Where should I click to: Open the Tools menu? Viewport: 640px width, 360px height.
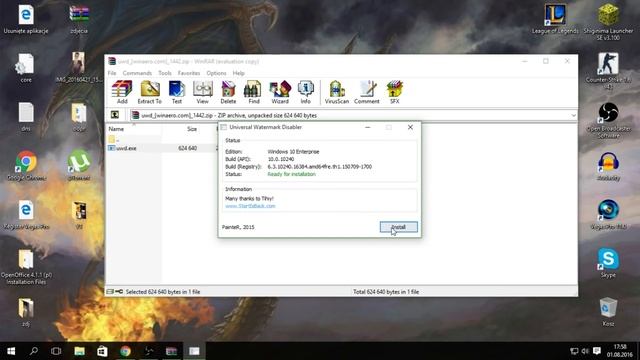pyautogui.click(x=165, y=73)
